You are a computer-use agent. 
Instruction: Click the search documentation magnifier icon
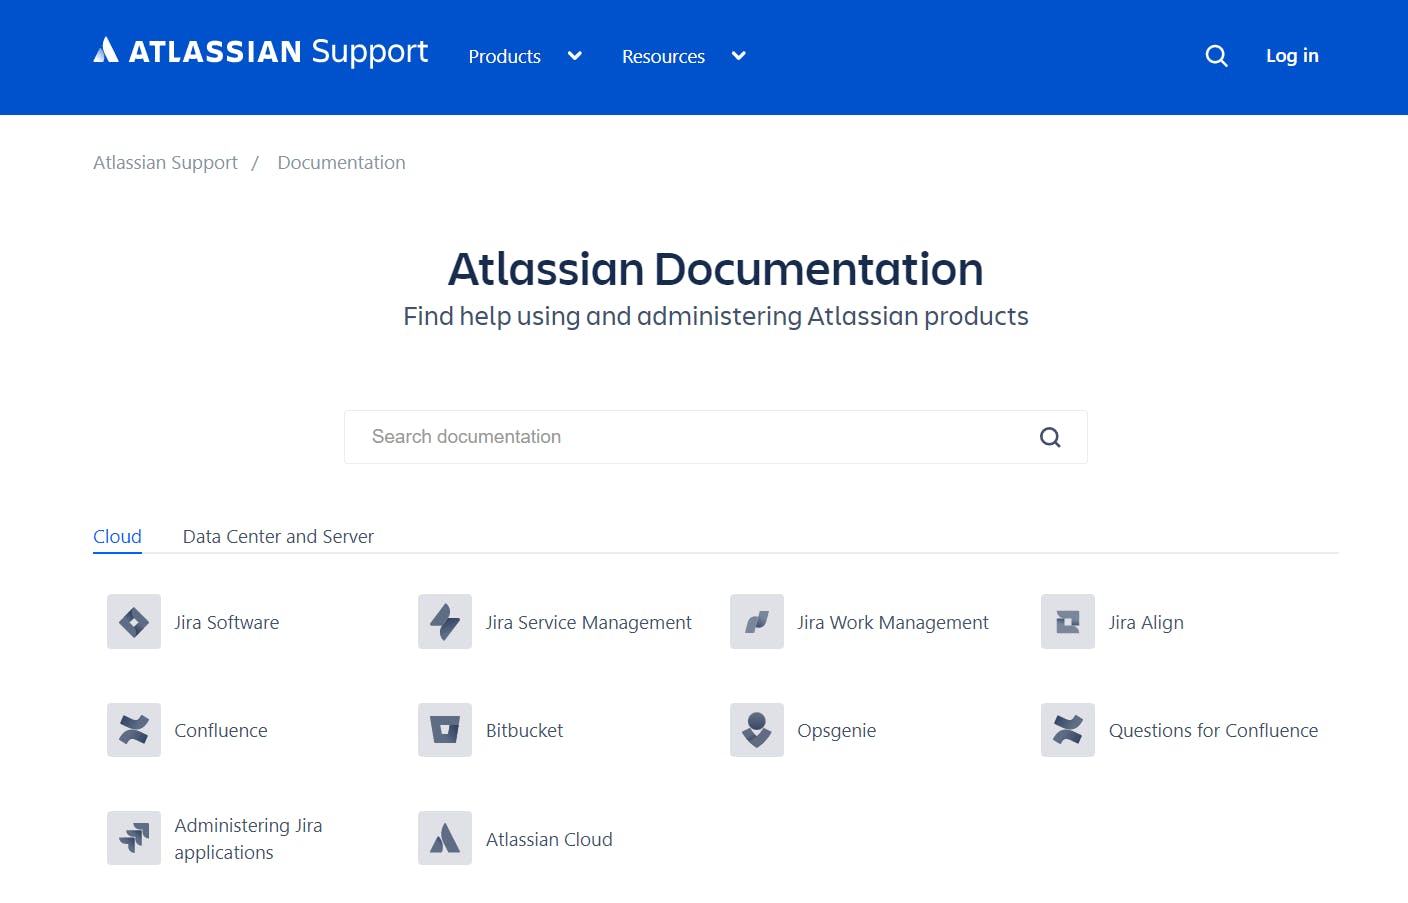point(1050,437)
